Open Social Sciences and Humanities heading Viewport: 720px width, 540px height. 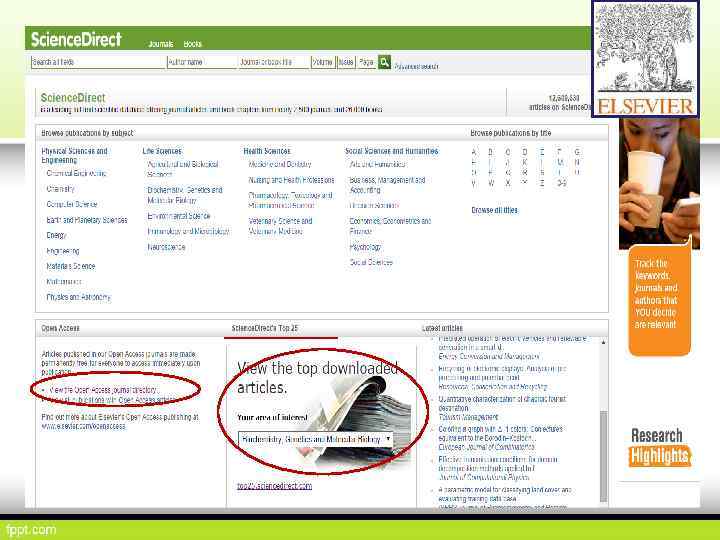(x=392, y=151)
